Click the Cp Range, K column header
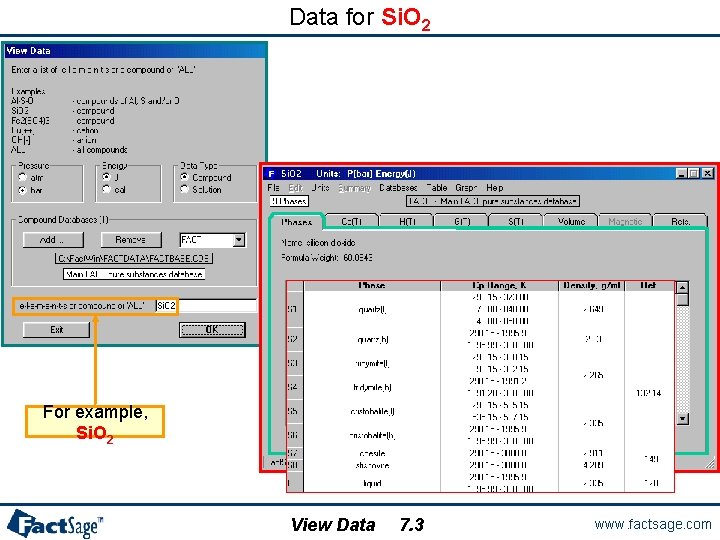 coord(499,286)
